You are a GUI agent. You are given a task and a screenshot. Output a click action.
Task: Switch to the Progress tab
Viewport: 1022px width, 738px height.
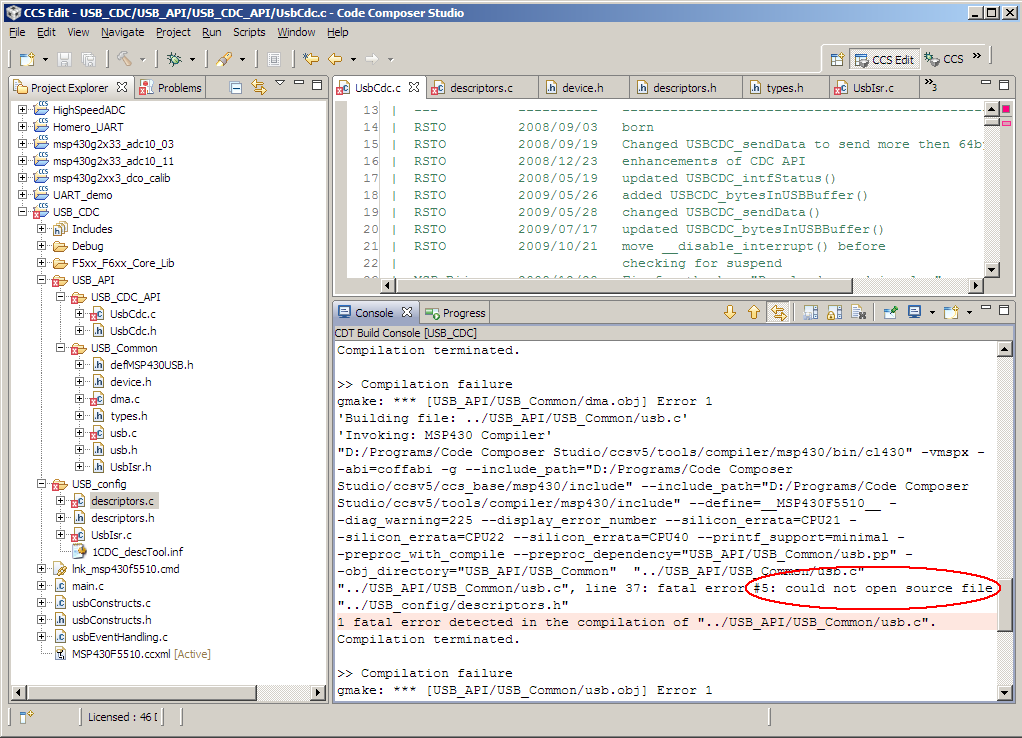(x=456, y=313)
